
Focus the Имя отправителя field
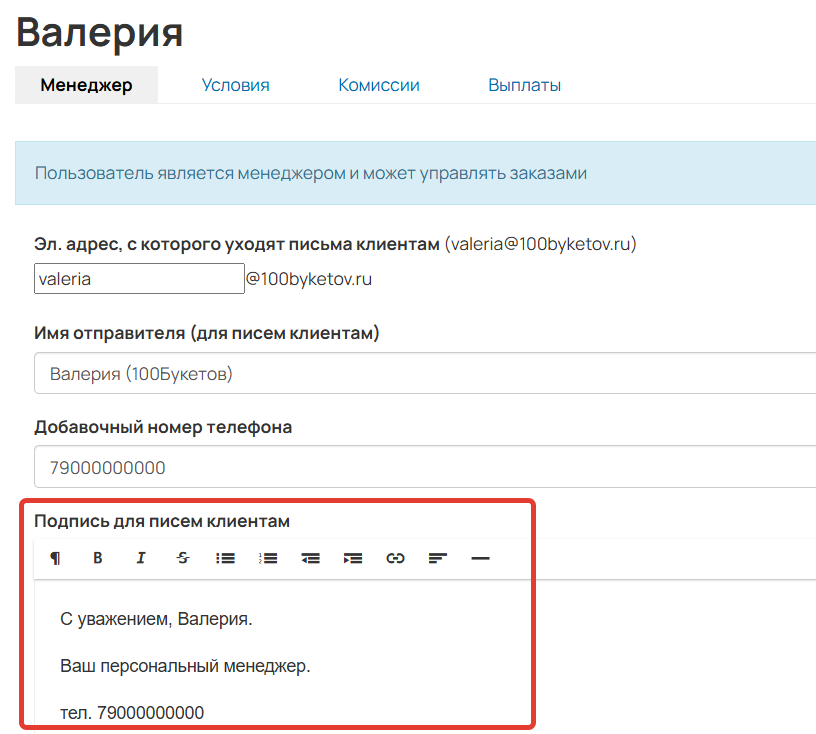click(x=425, y=373)
